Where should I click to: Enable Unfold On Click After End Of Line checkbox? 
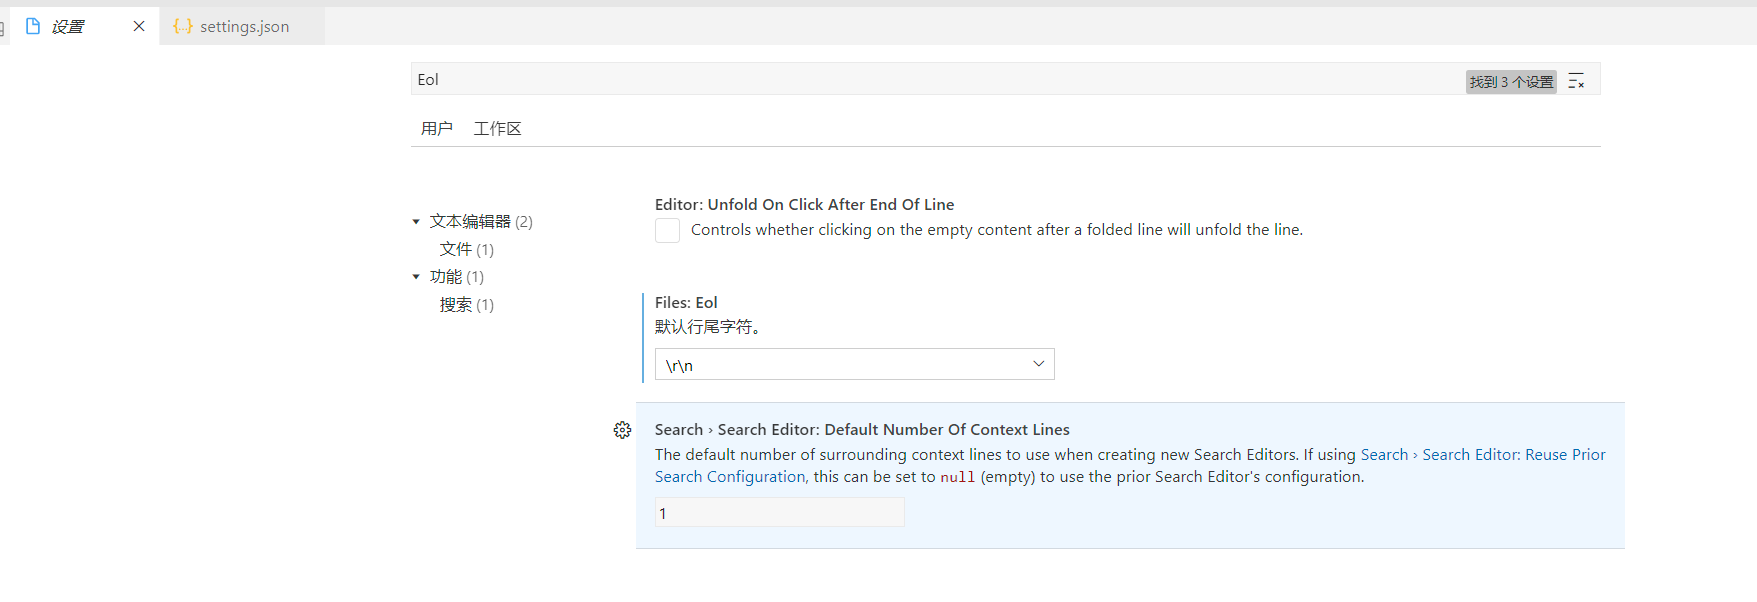tap(667, 230)
